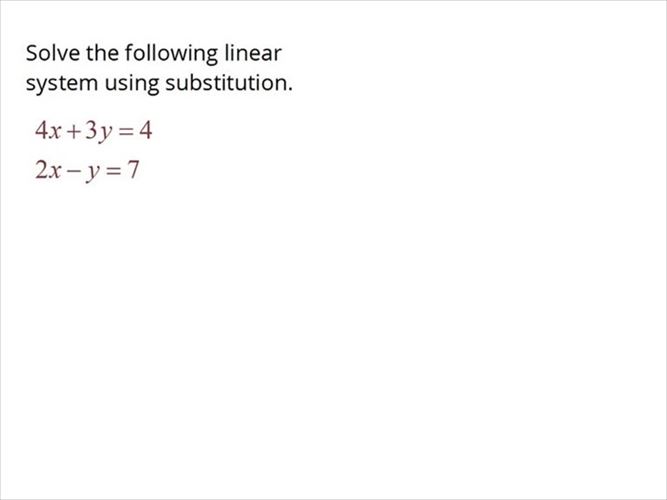Viewport: 667px width, 500px height.
Task: Click the word "the" in the first line
Action: click(x=103, y=53)
